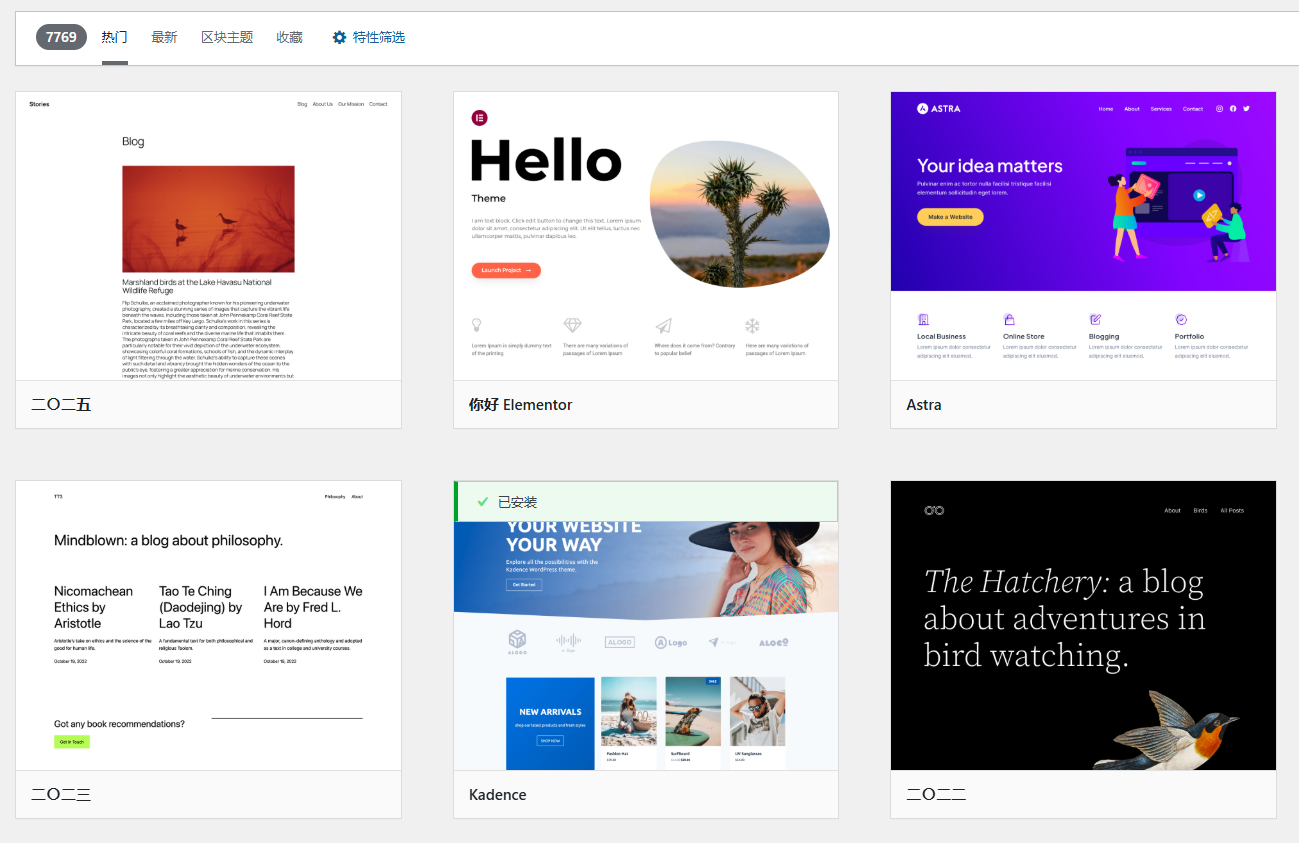
Task: Show the 收藏 themes tab
Action: coord(289,37)
